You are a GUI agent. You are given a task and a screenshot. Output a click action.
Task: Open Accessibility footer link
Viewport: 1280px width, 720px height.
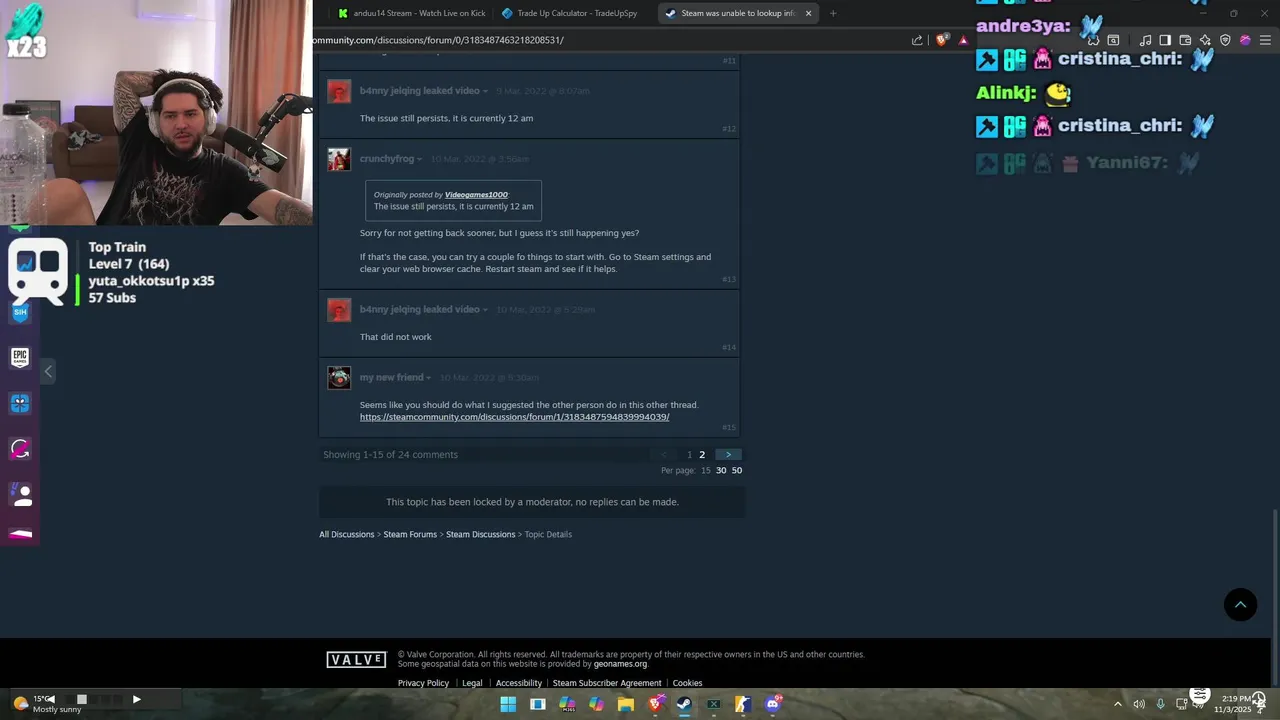coord(519,683)
